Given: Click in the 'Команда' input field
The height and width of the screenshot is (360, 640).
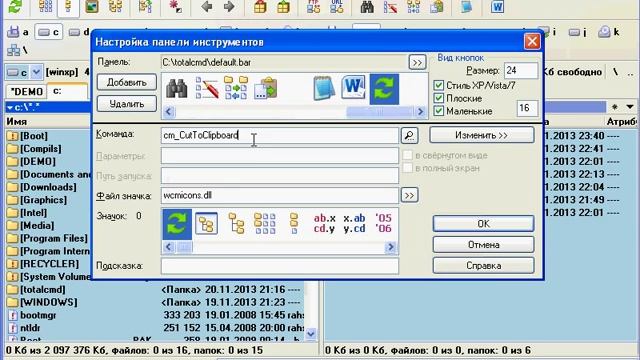Looking at the screenshot, I should click(x=280, y=135).
